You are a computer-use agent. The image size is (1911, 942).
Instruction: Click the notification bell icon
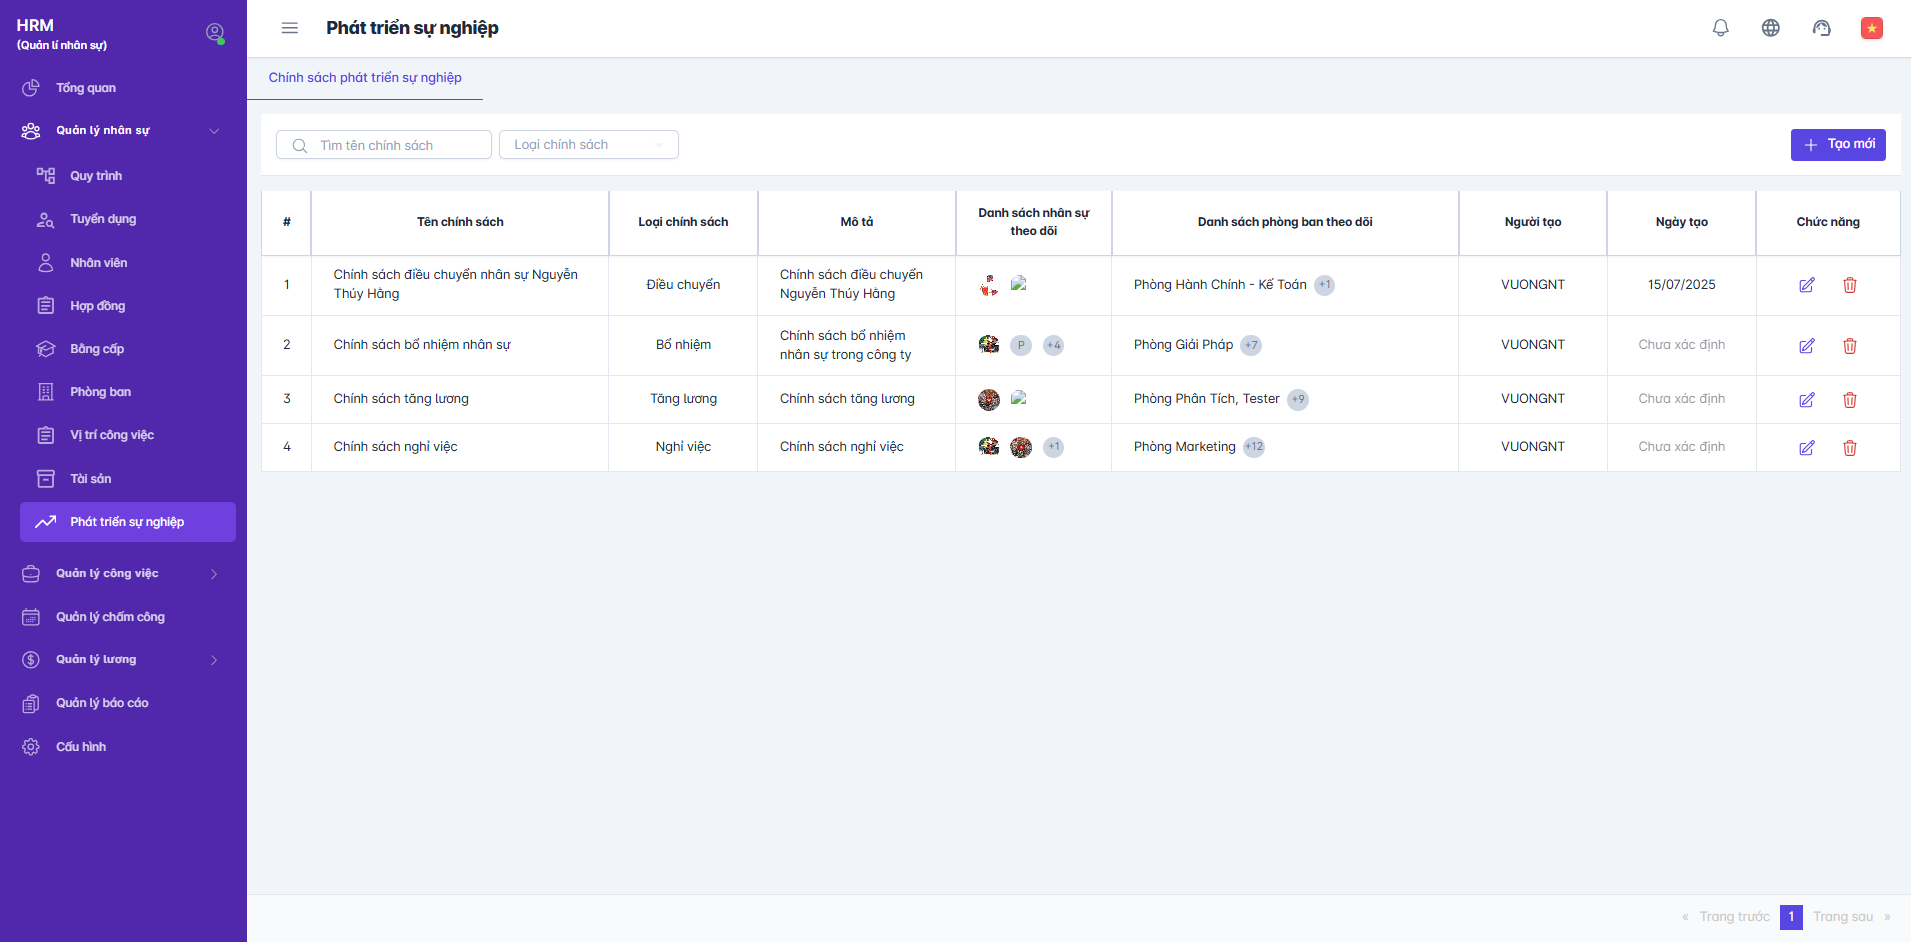[x=1720, y=28]
